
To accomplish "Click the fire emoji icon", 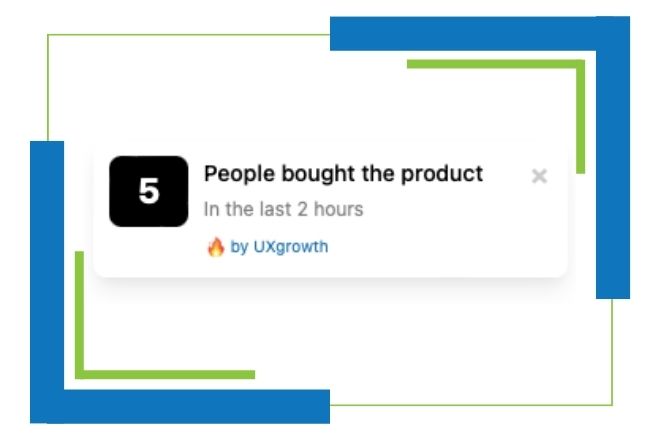I will click(216, 247).
